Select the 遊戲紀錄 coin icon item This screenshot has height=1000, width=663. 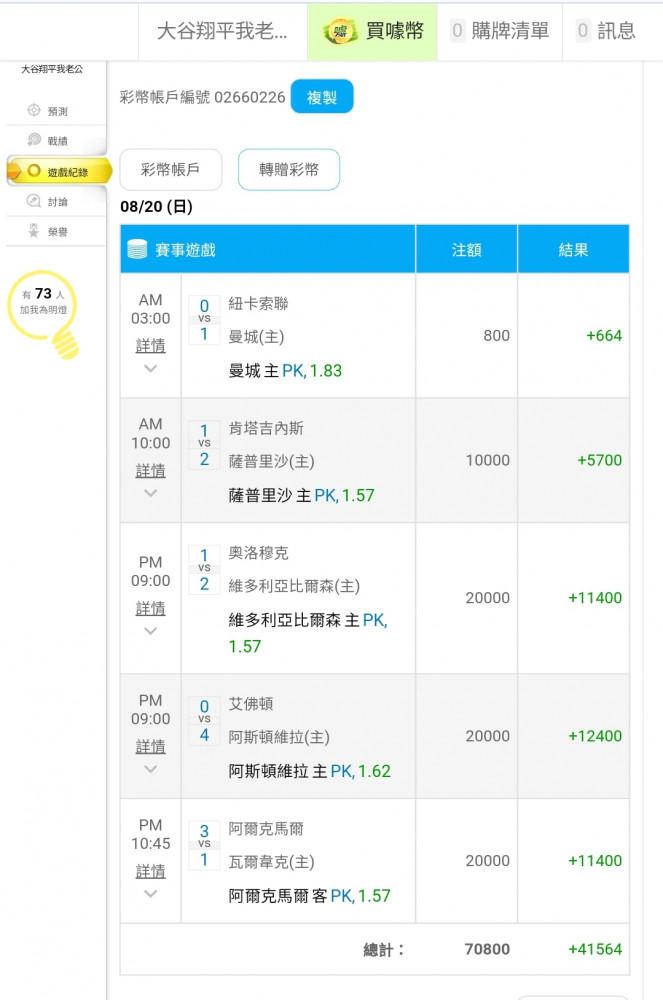click(x=34, y=171)
